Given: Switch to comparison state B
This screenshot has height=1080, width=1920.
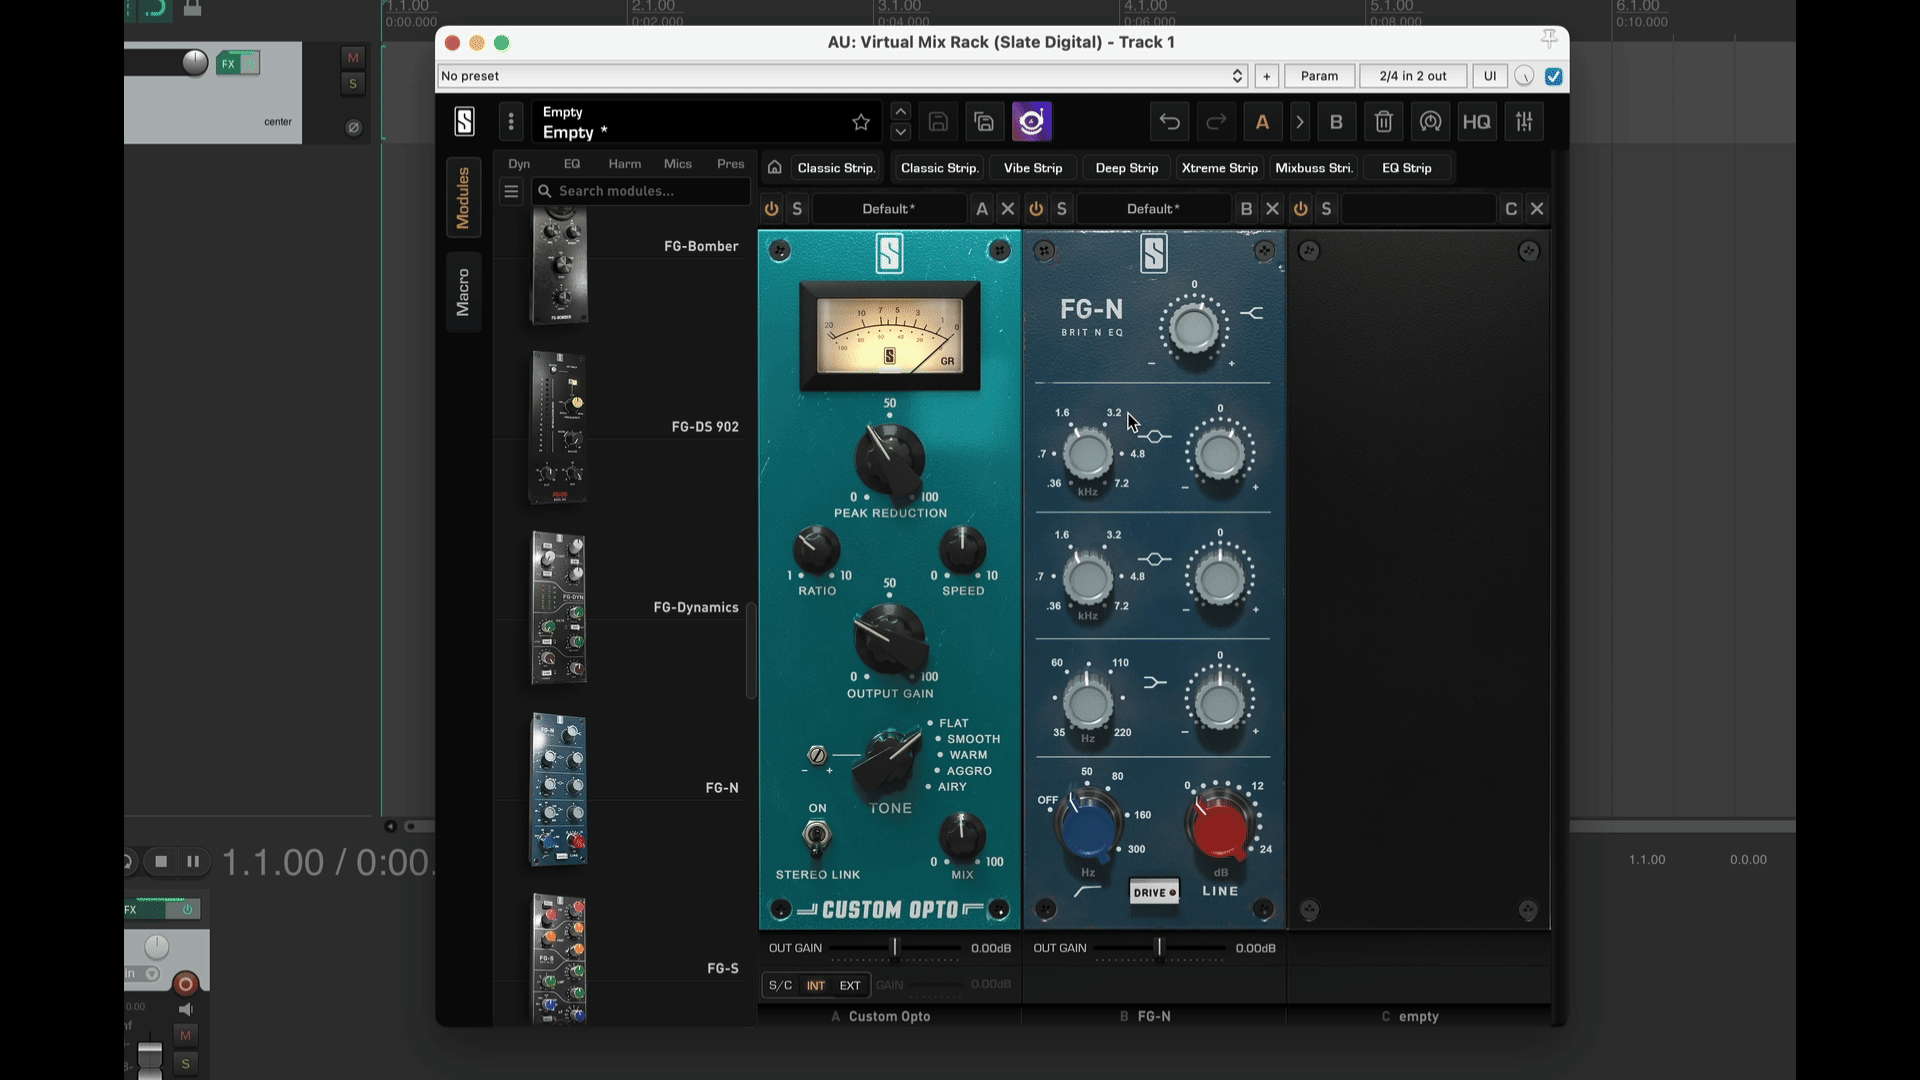Looking at the screenshot, I should click(1336, 122).
